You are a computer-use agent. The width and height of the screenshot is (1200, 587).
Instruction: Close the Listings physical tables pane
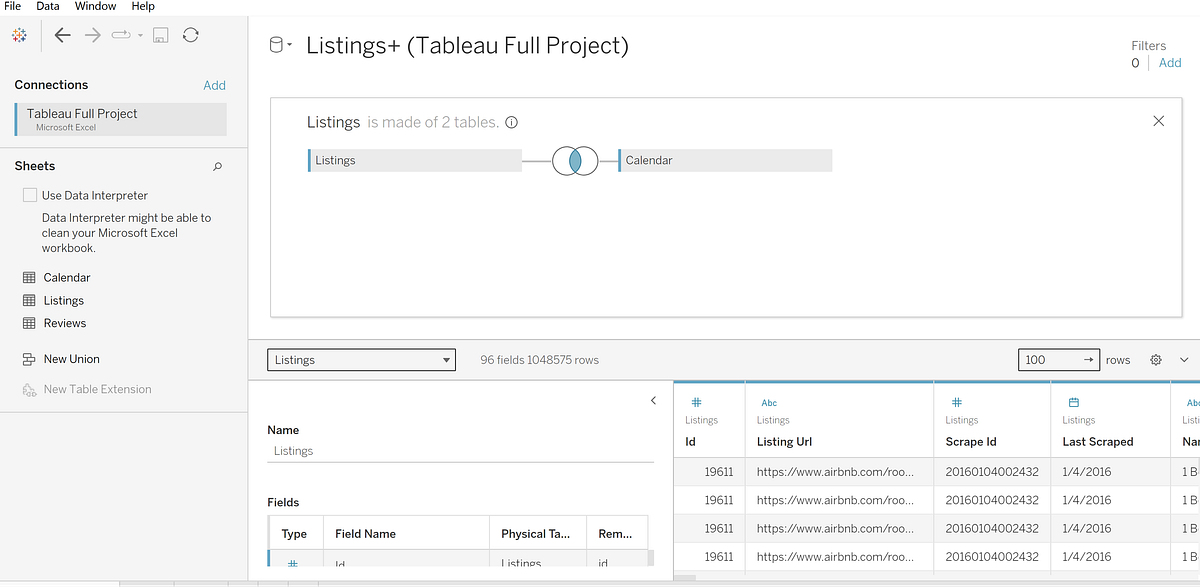tap(1158, 121)
